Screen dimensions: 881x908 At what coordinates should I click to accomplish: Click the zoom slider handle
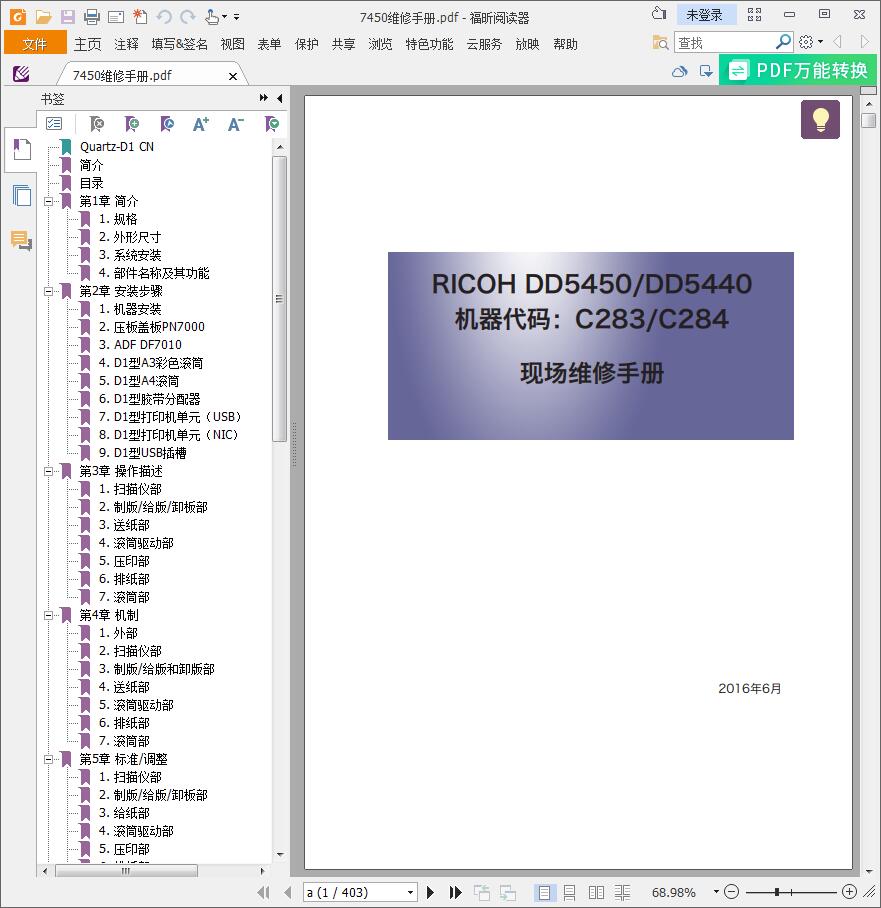pyautogui.click(x=777, y=892)
